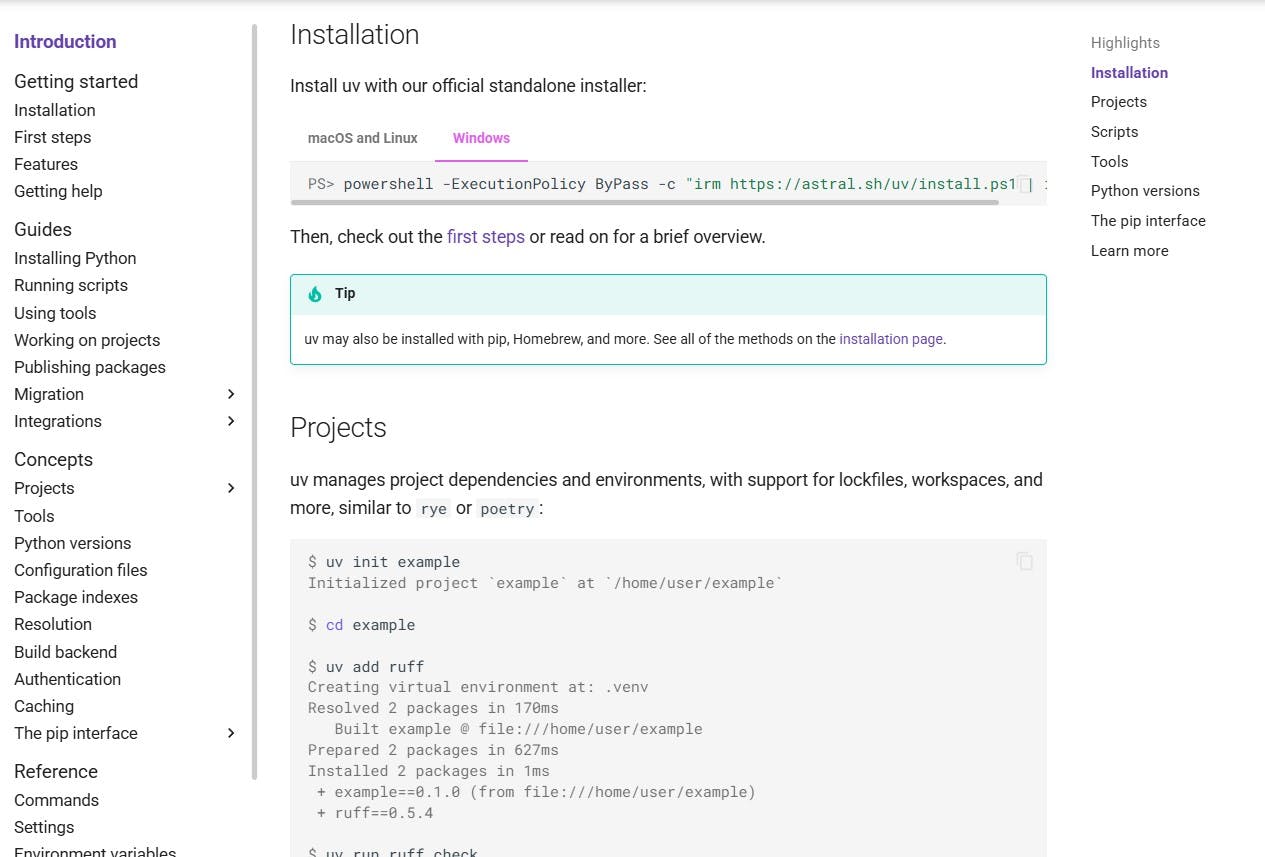
Task: Jump to Python versions in table of contents
Action: [x=1145, y=191]
